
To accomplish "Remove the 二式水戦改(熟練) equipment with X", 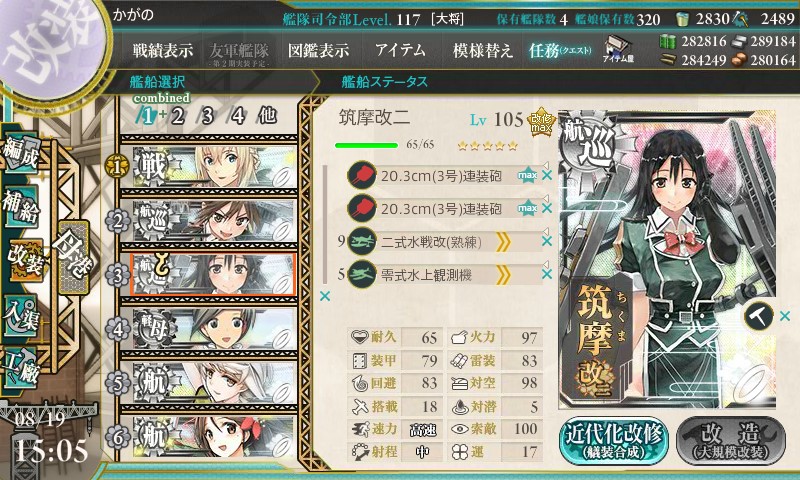I will tap(546, 242).
